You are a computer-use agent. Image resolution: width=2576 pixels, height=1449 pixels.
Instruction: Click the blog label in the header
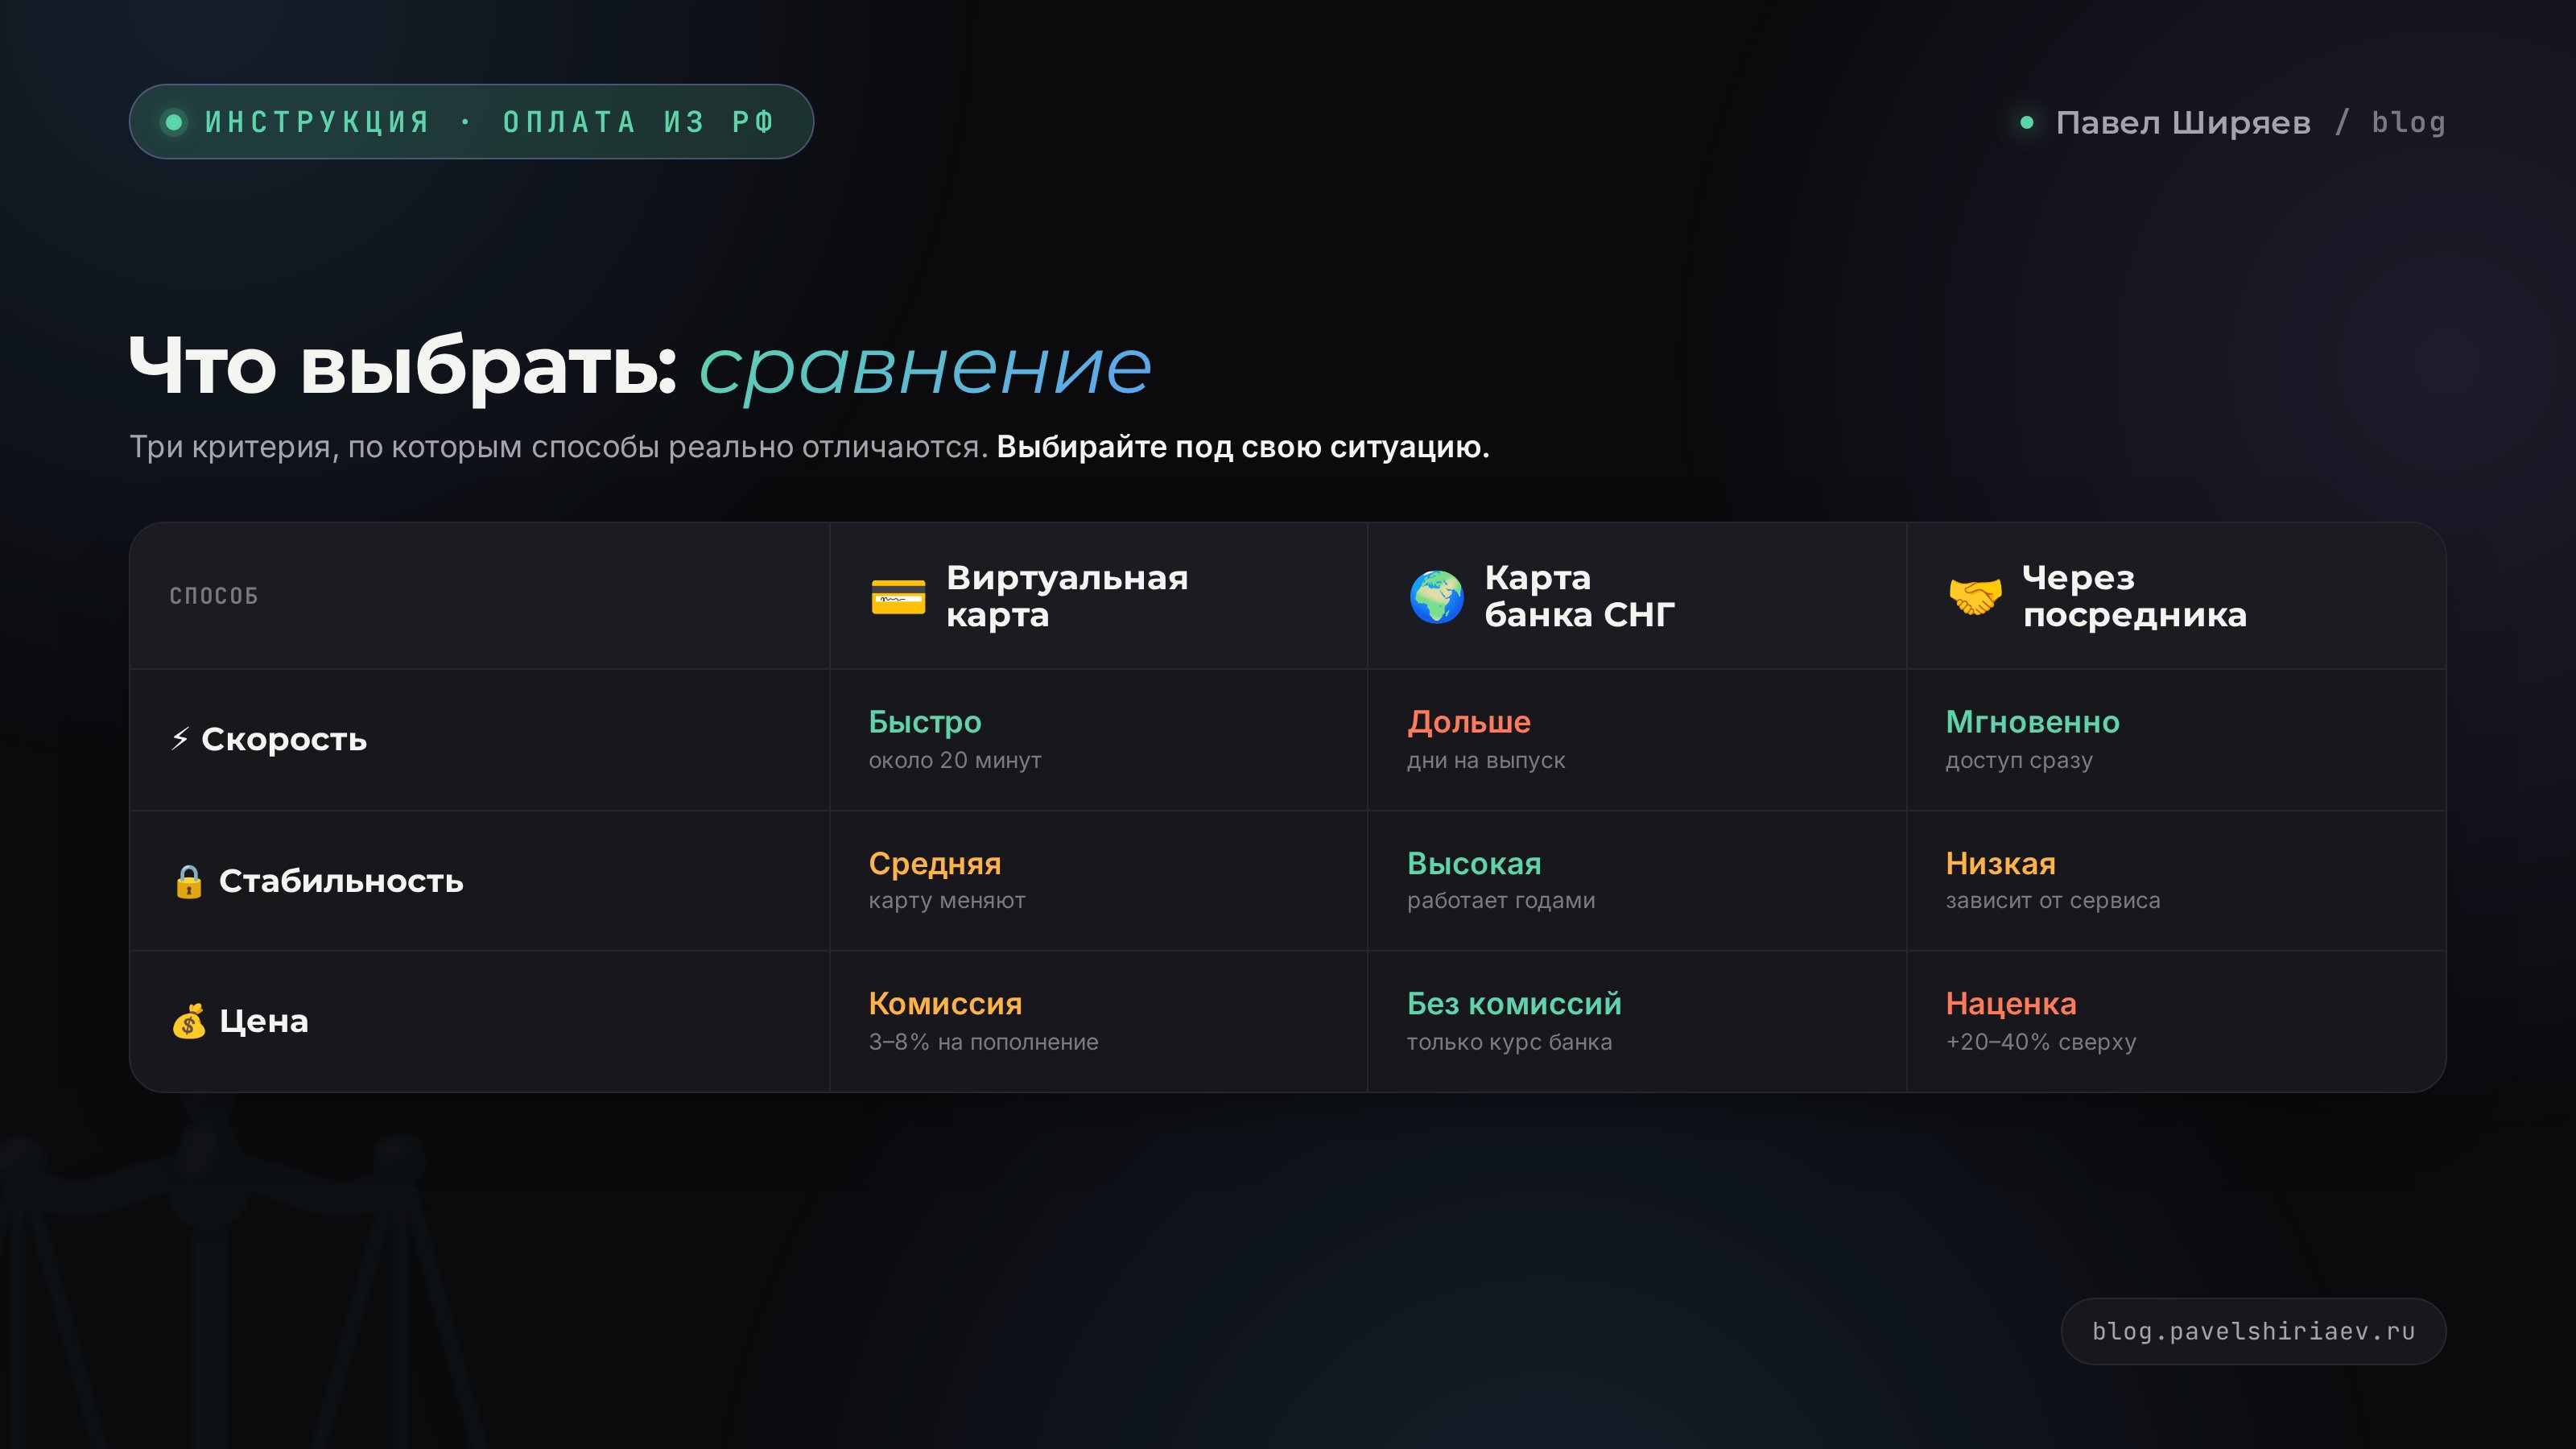click(2408, 122)
